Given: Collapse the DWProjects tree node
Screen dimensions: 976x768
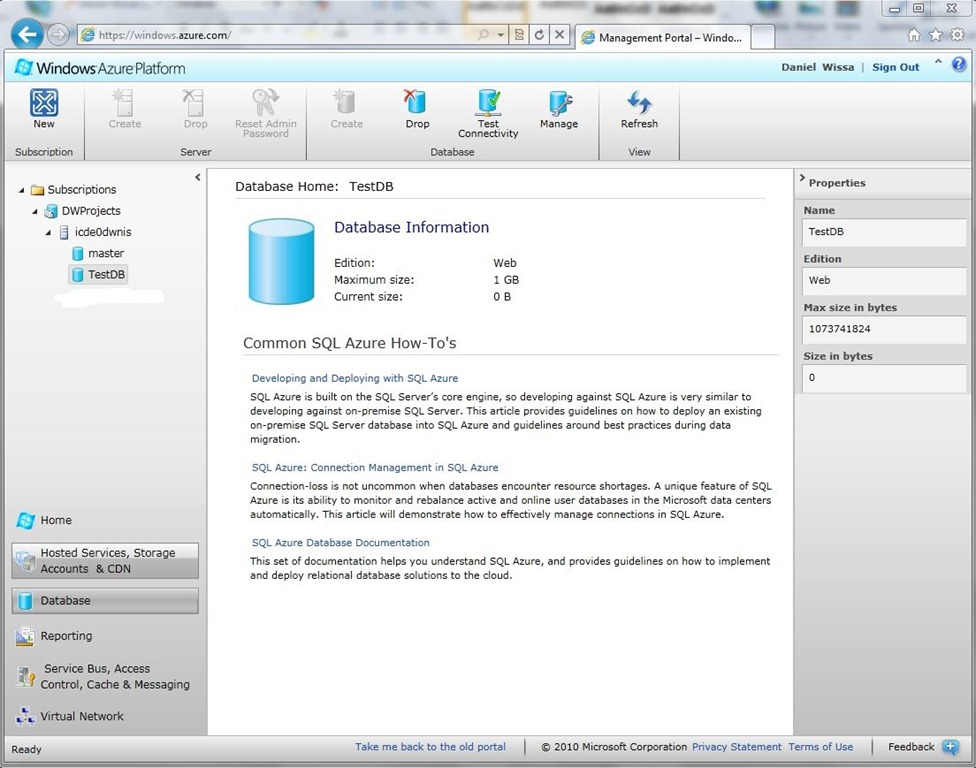Looking at the screenshot, I should [35, 212].
